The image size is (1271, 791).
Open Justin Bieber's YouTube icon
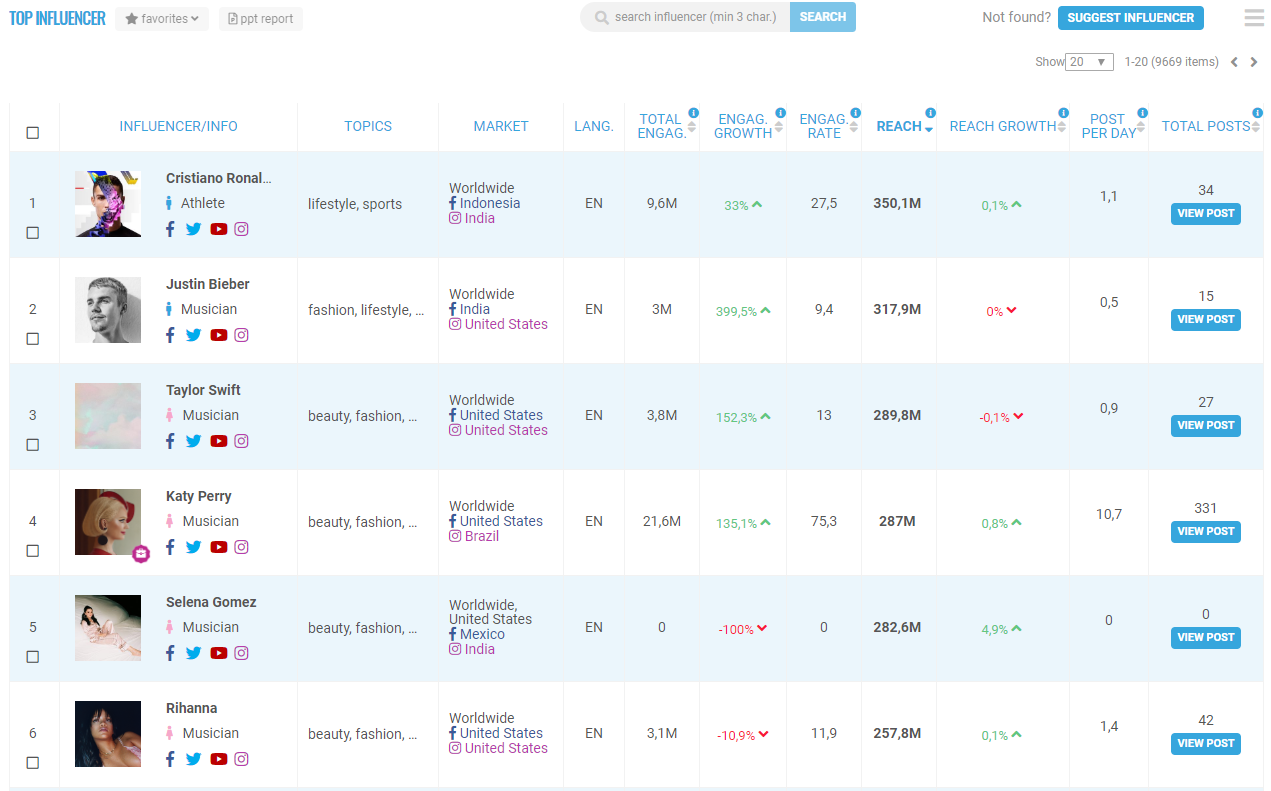click(x=219, y=335)
